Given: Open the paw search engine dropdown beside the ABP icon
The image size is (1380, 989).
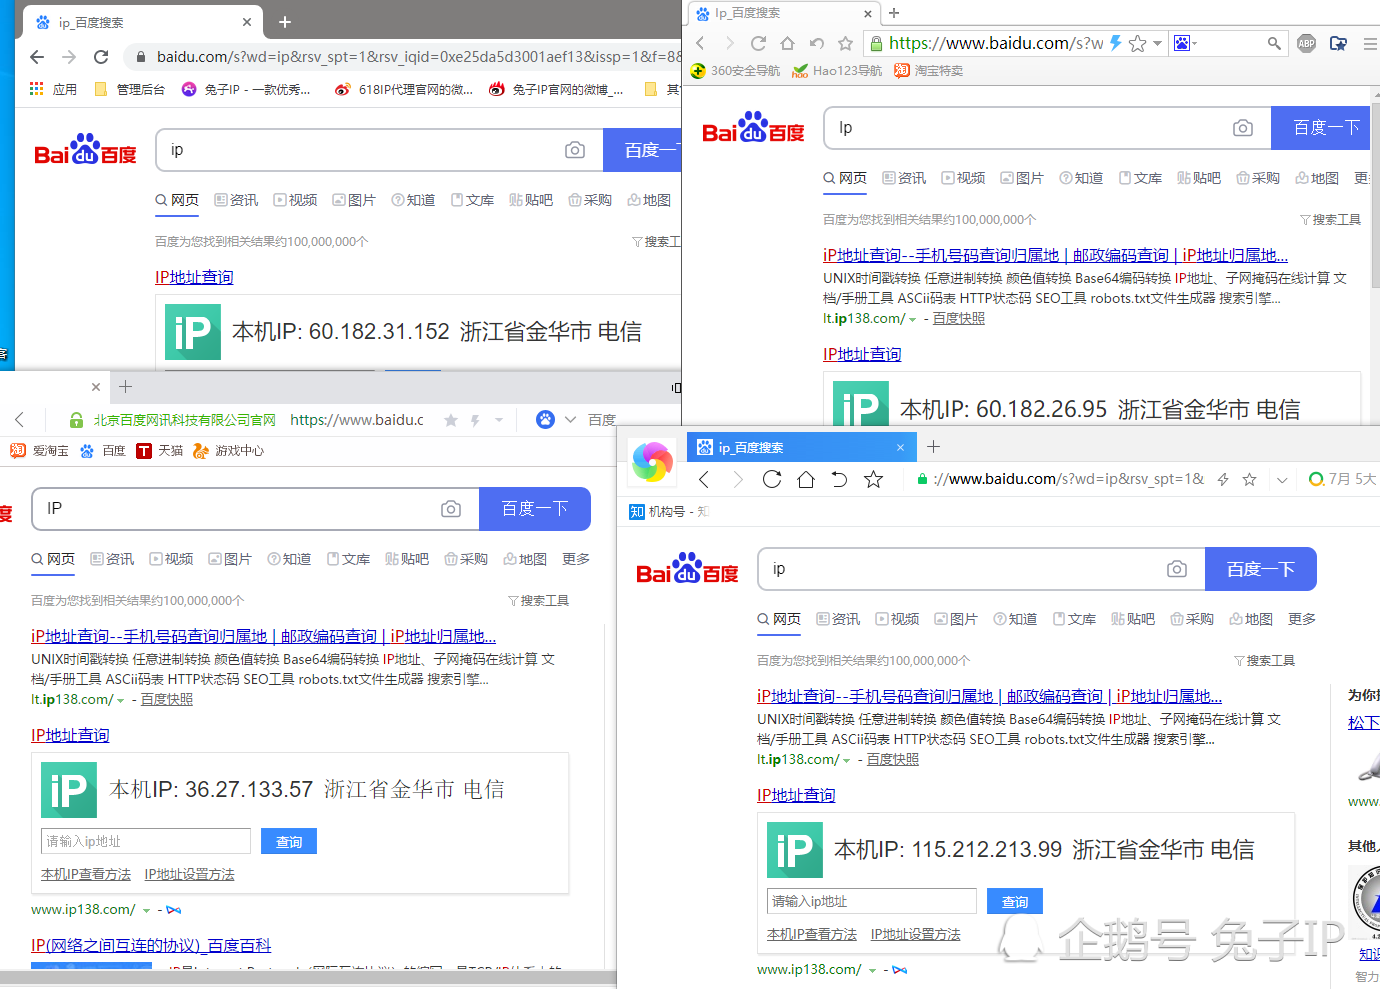Looking at the screenshot, I should [1186, 43].
